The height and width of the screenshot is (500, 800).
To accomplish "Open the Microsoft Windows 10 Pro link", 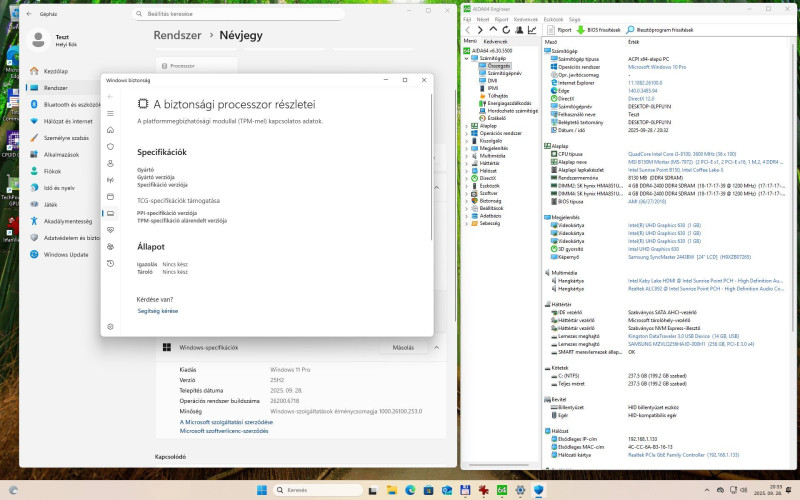I will [x=657, y=67].
